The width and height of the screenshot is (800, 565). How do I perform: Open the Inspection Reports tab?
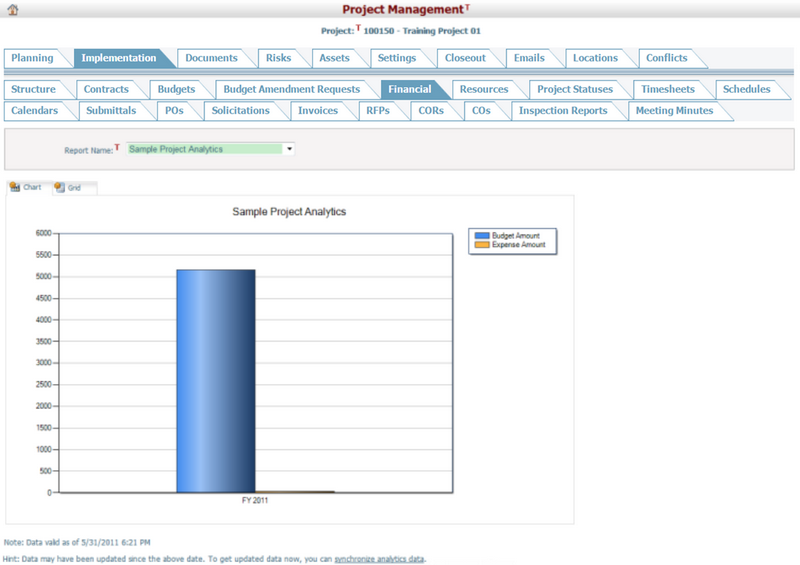coord(563,110)
